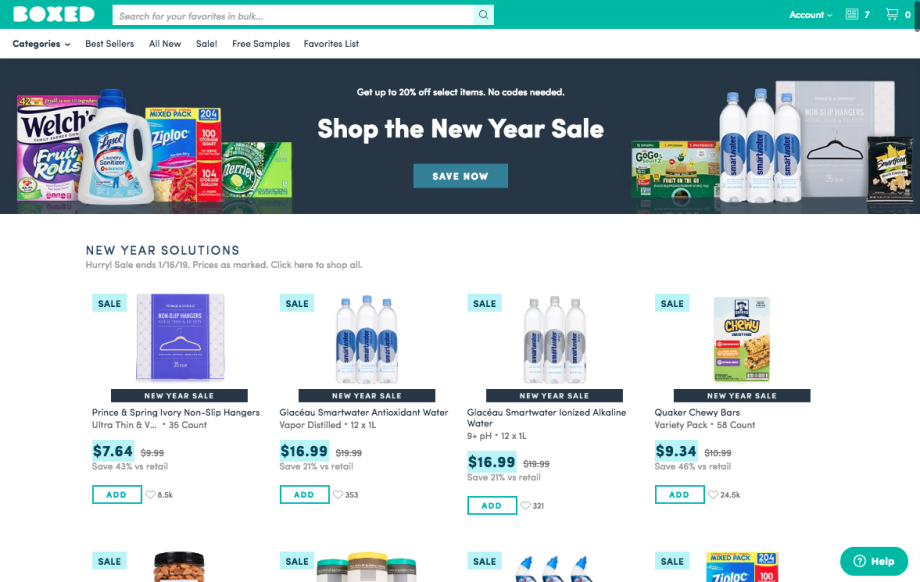The width and height of the screenshot is (920, 582).
Task: Favorite the Smartwater Ionized Alkaline heart
Action: (526, 506)
